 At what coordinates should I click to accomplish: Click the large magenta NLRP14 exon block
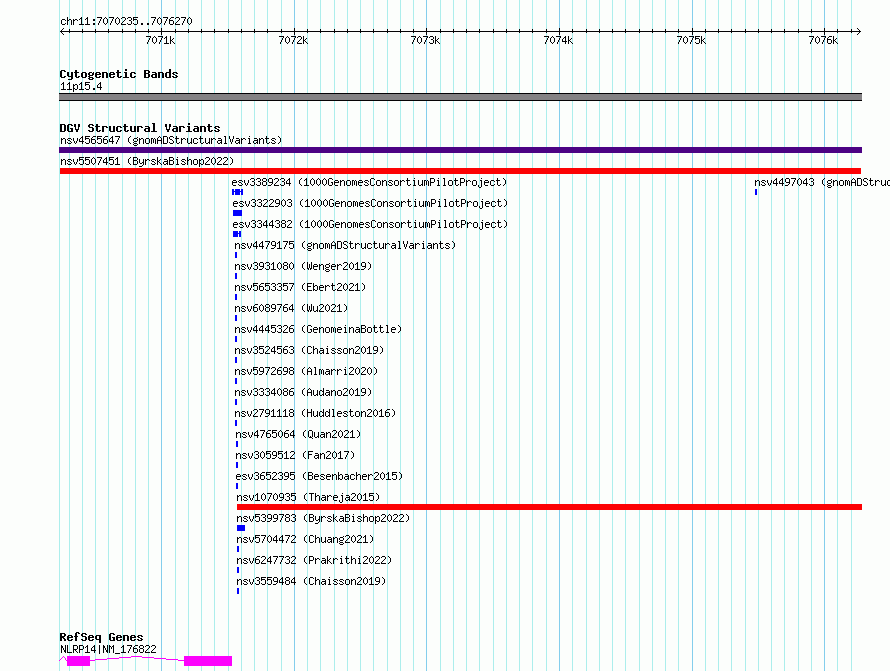208,661
